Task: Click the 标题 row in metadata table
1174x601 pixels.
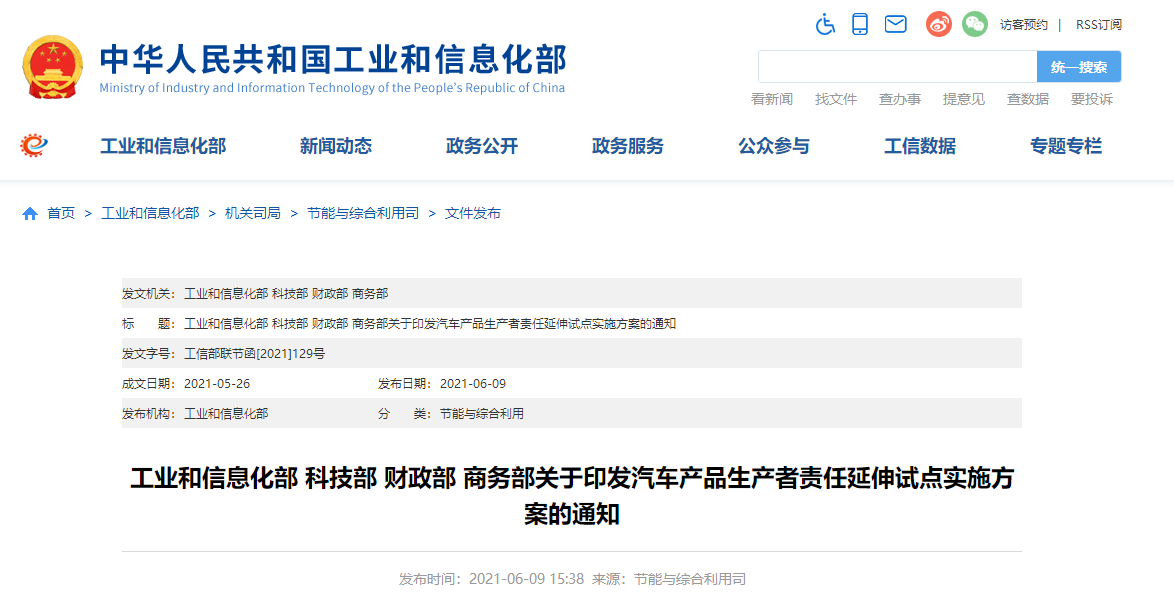Action: (x=572, y=323)
